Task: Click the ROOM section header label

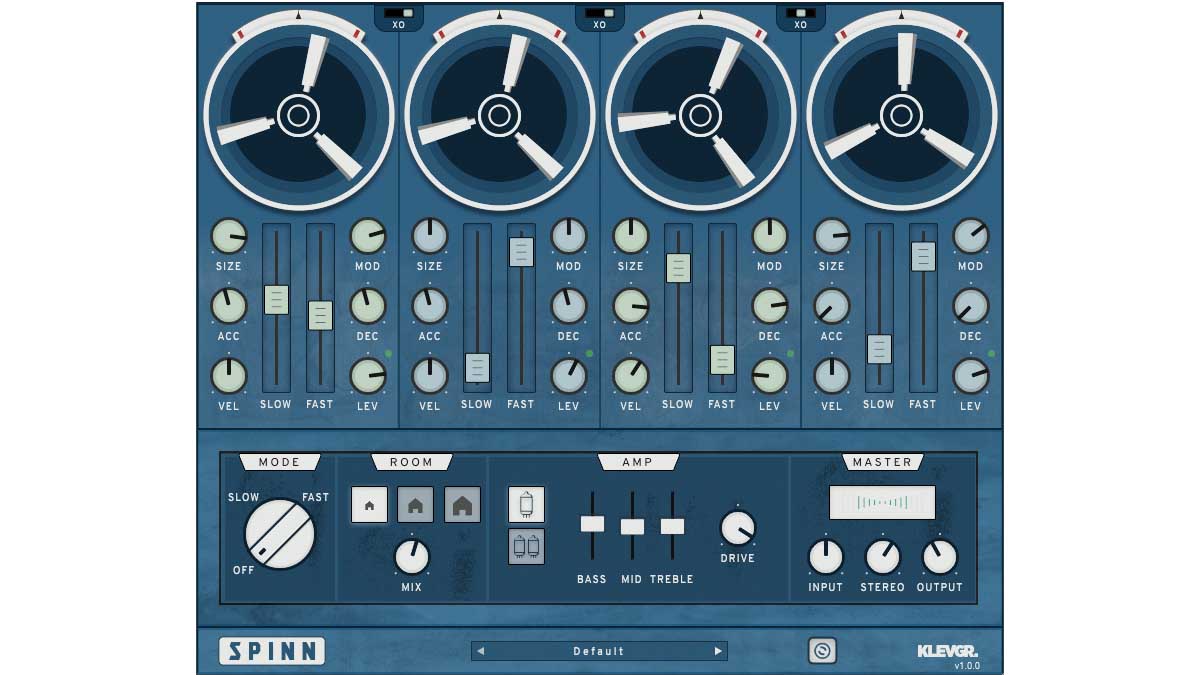Action: pyautogui.click(x=412, y=462)
